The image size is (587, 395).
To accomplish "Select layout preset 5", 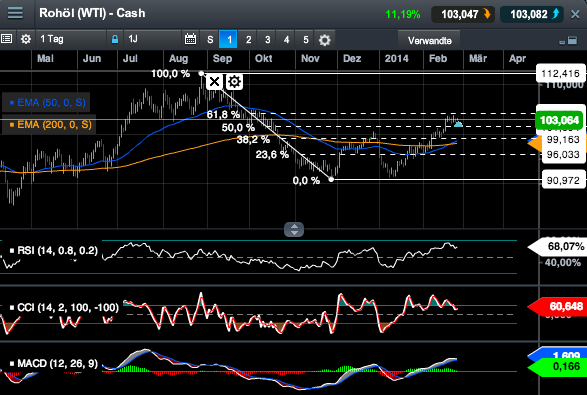I will click(x=305, y=39).
